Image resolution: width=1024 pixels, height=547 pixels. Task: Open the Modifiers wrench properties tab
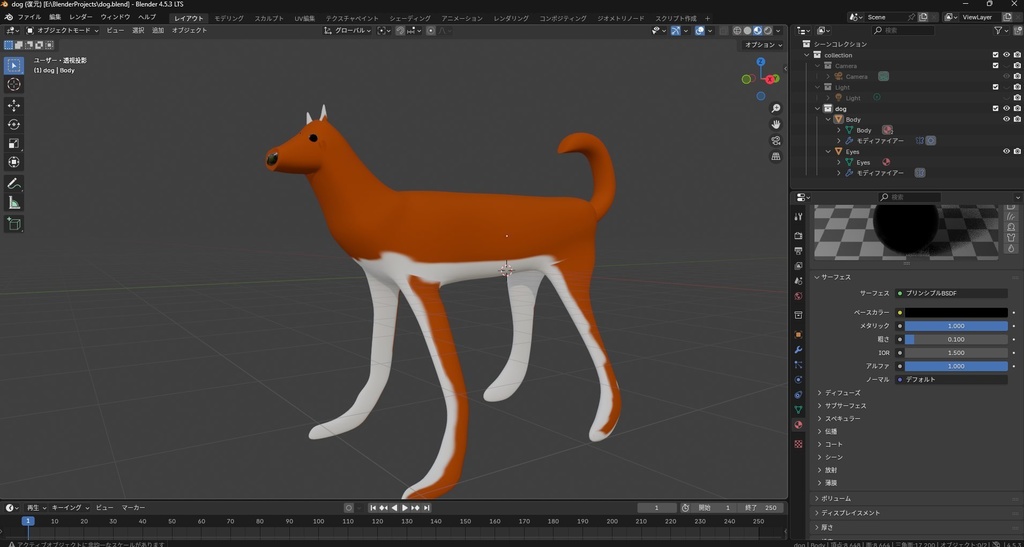(798, 350)
